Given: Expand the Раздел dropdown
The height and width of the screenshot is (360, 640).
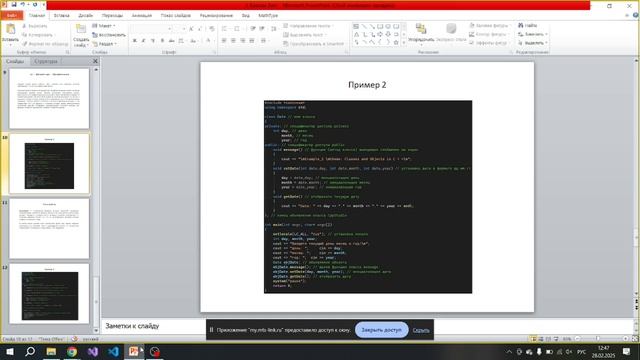Looking at the screenshot, I should pos(104,44).
